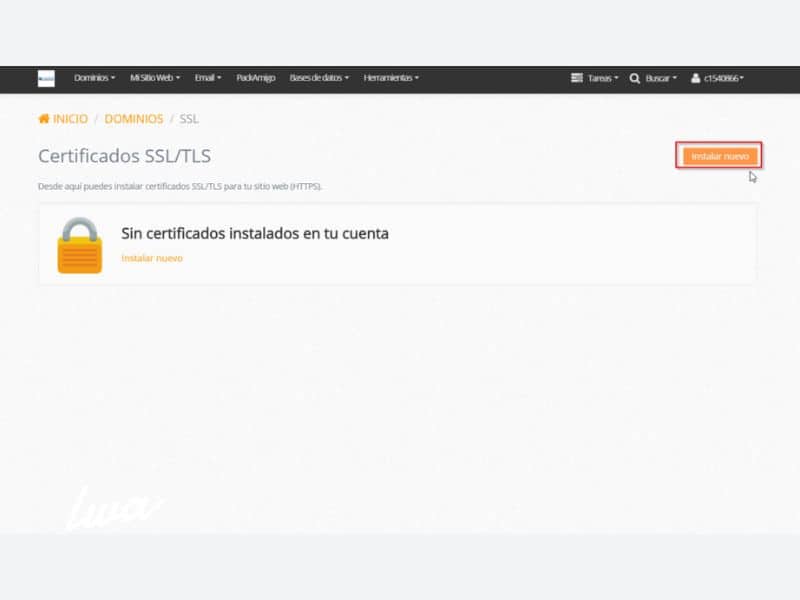Image resolution: width=800 pixels, height=600 pixels.
Task: Click the white signature watermark logo
Action: coord(112,510)
